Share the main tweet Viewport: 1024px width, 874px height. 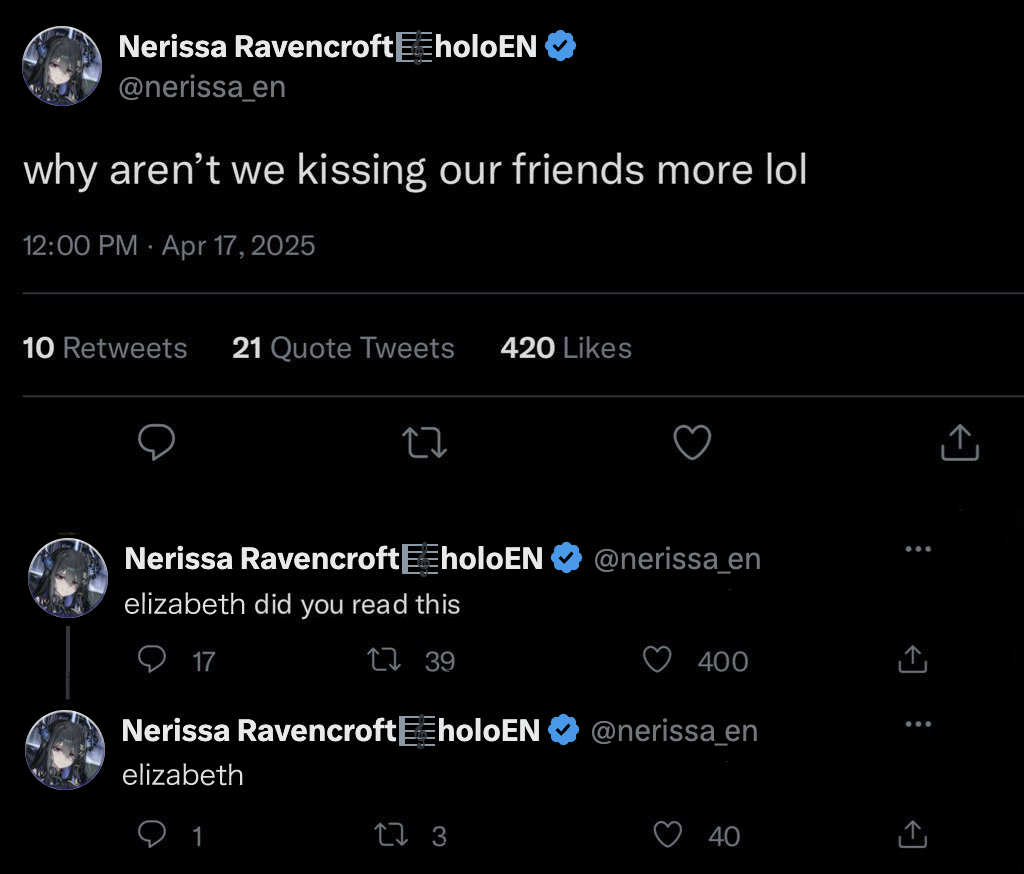click(x=959, y=442)
